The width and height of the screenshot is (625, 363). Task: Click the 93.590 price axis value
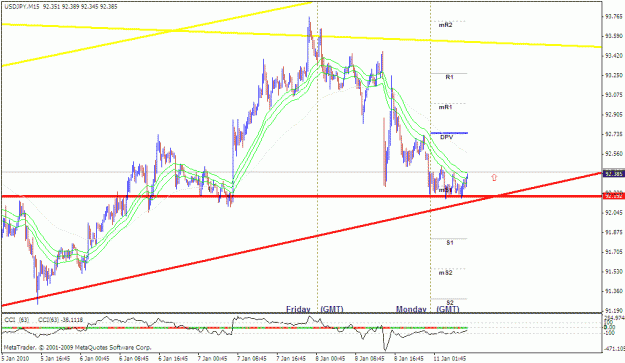pos(614,36)
